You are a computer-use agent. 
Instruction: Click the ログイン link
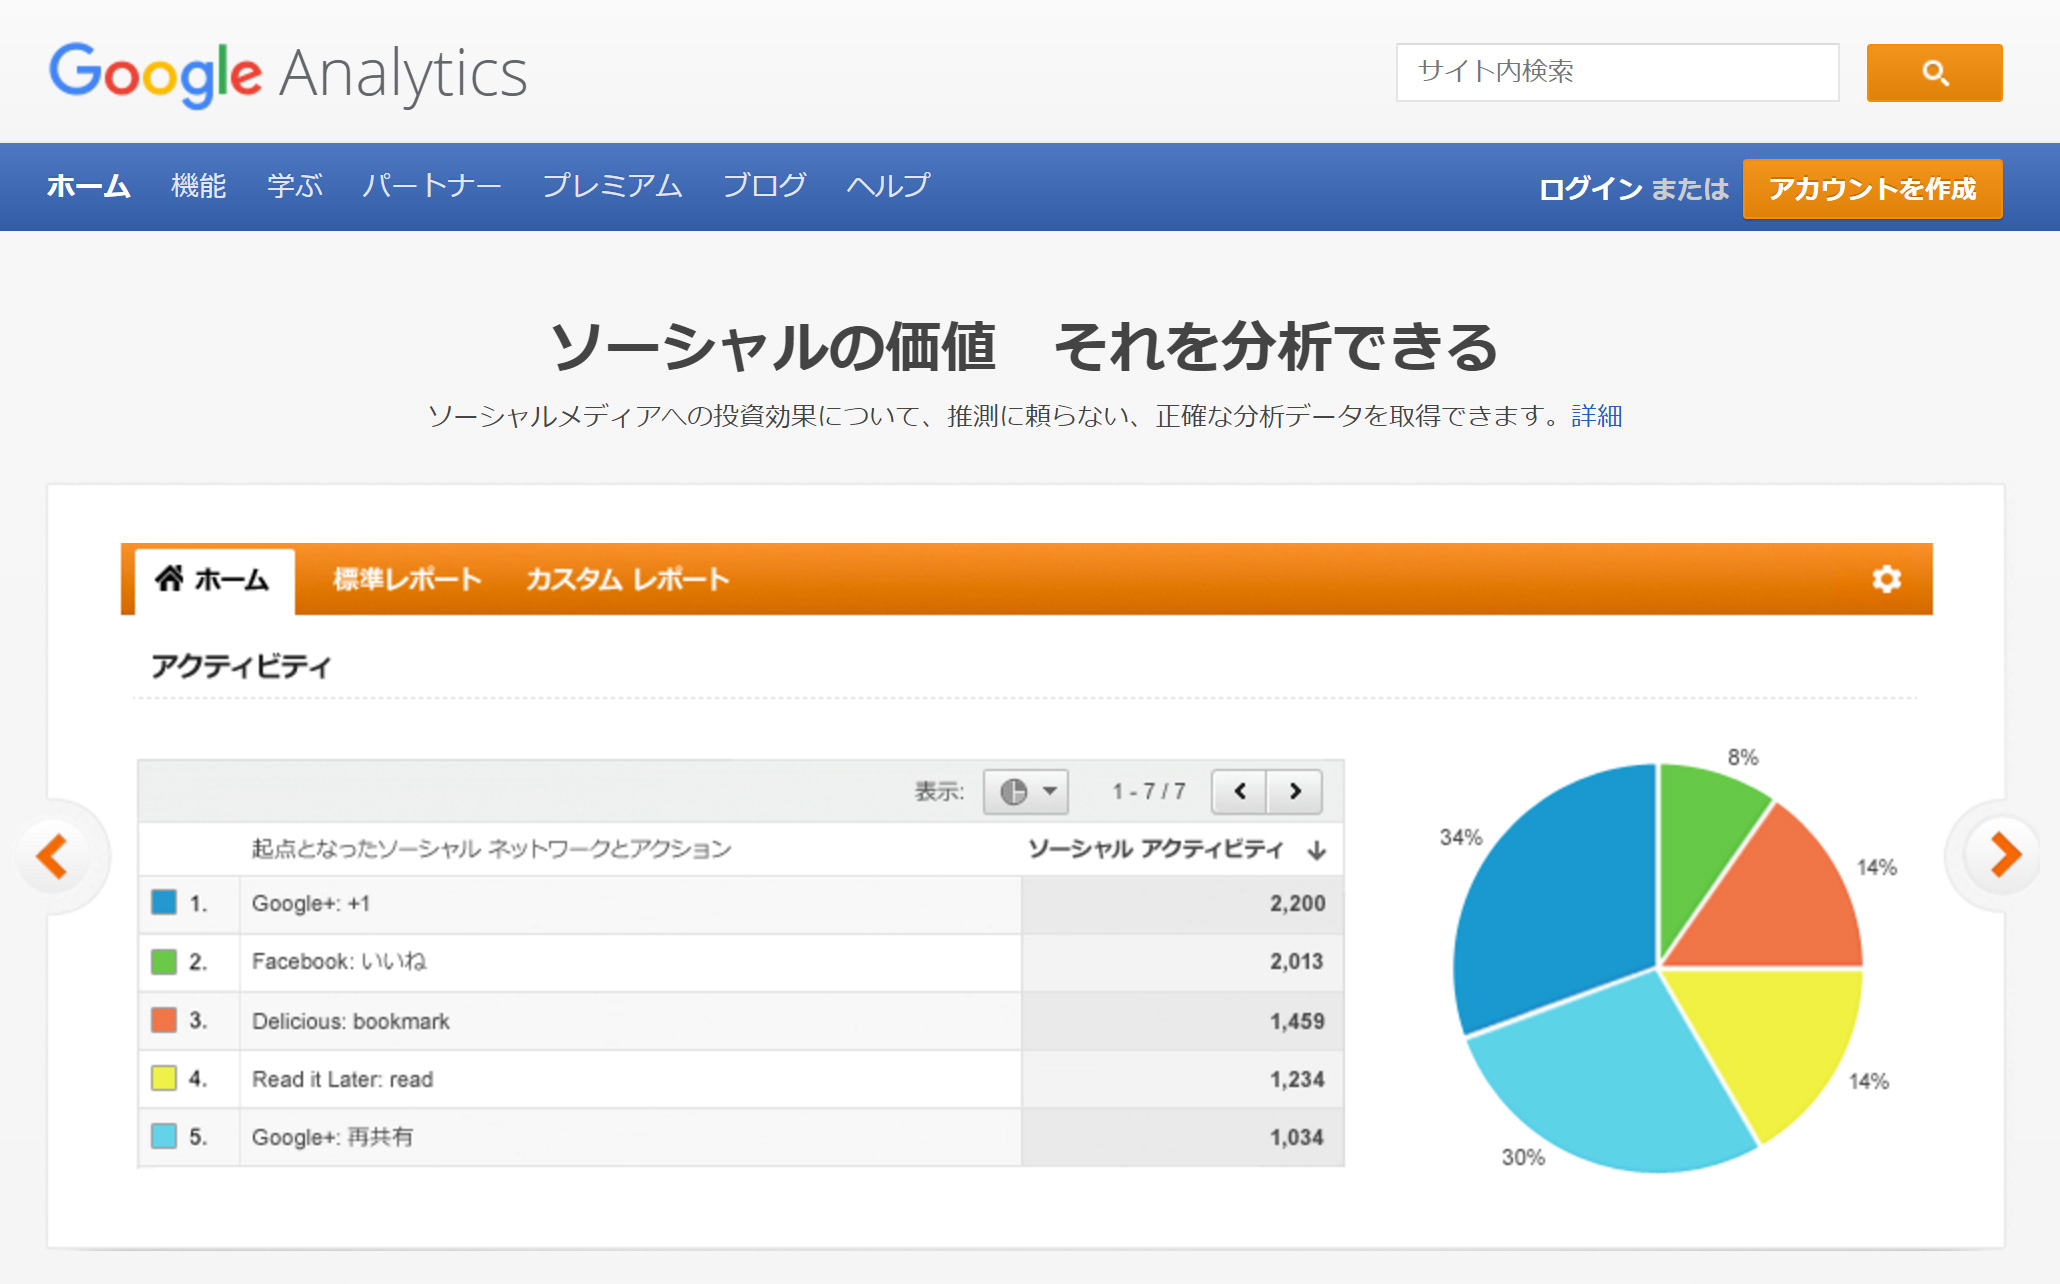(x=1589, y=189)
